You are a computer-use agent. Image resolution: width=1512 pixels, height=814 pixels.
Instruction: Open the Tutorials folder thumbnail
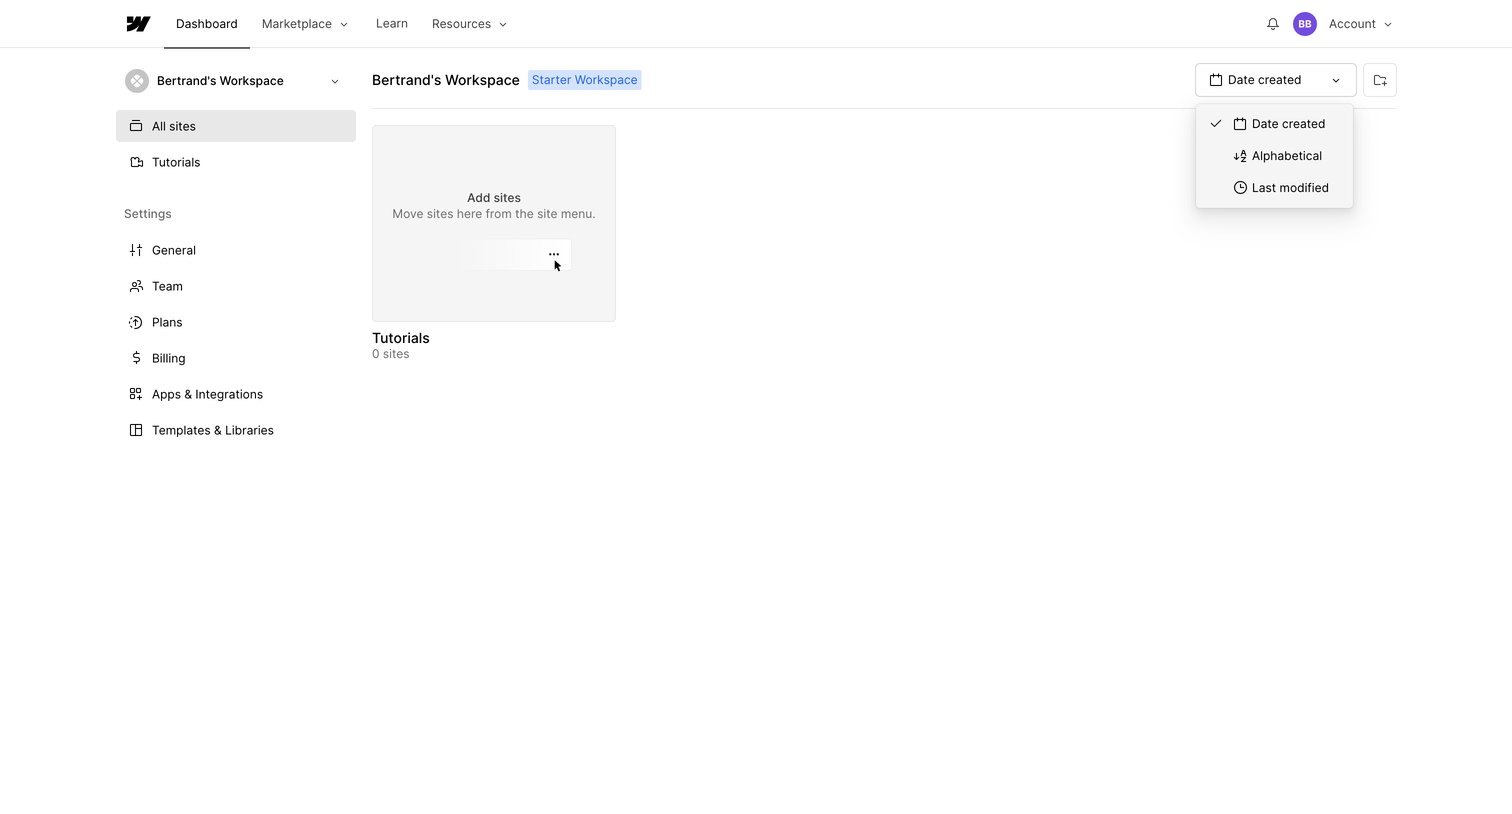(494, 223)
